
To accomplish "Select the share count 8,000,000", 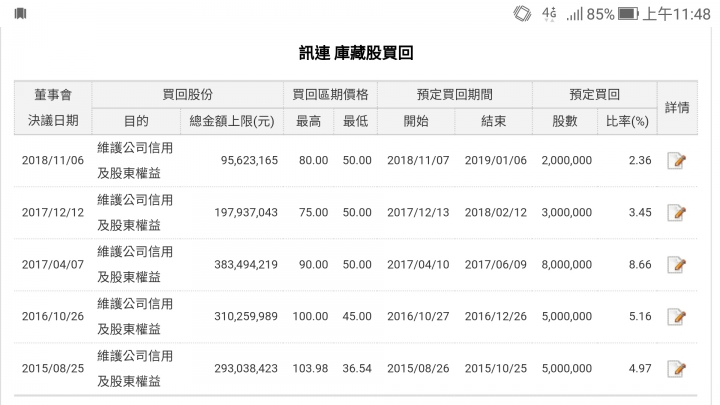I will 567,264.
